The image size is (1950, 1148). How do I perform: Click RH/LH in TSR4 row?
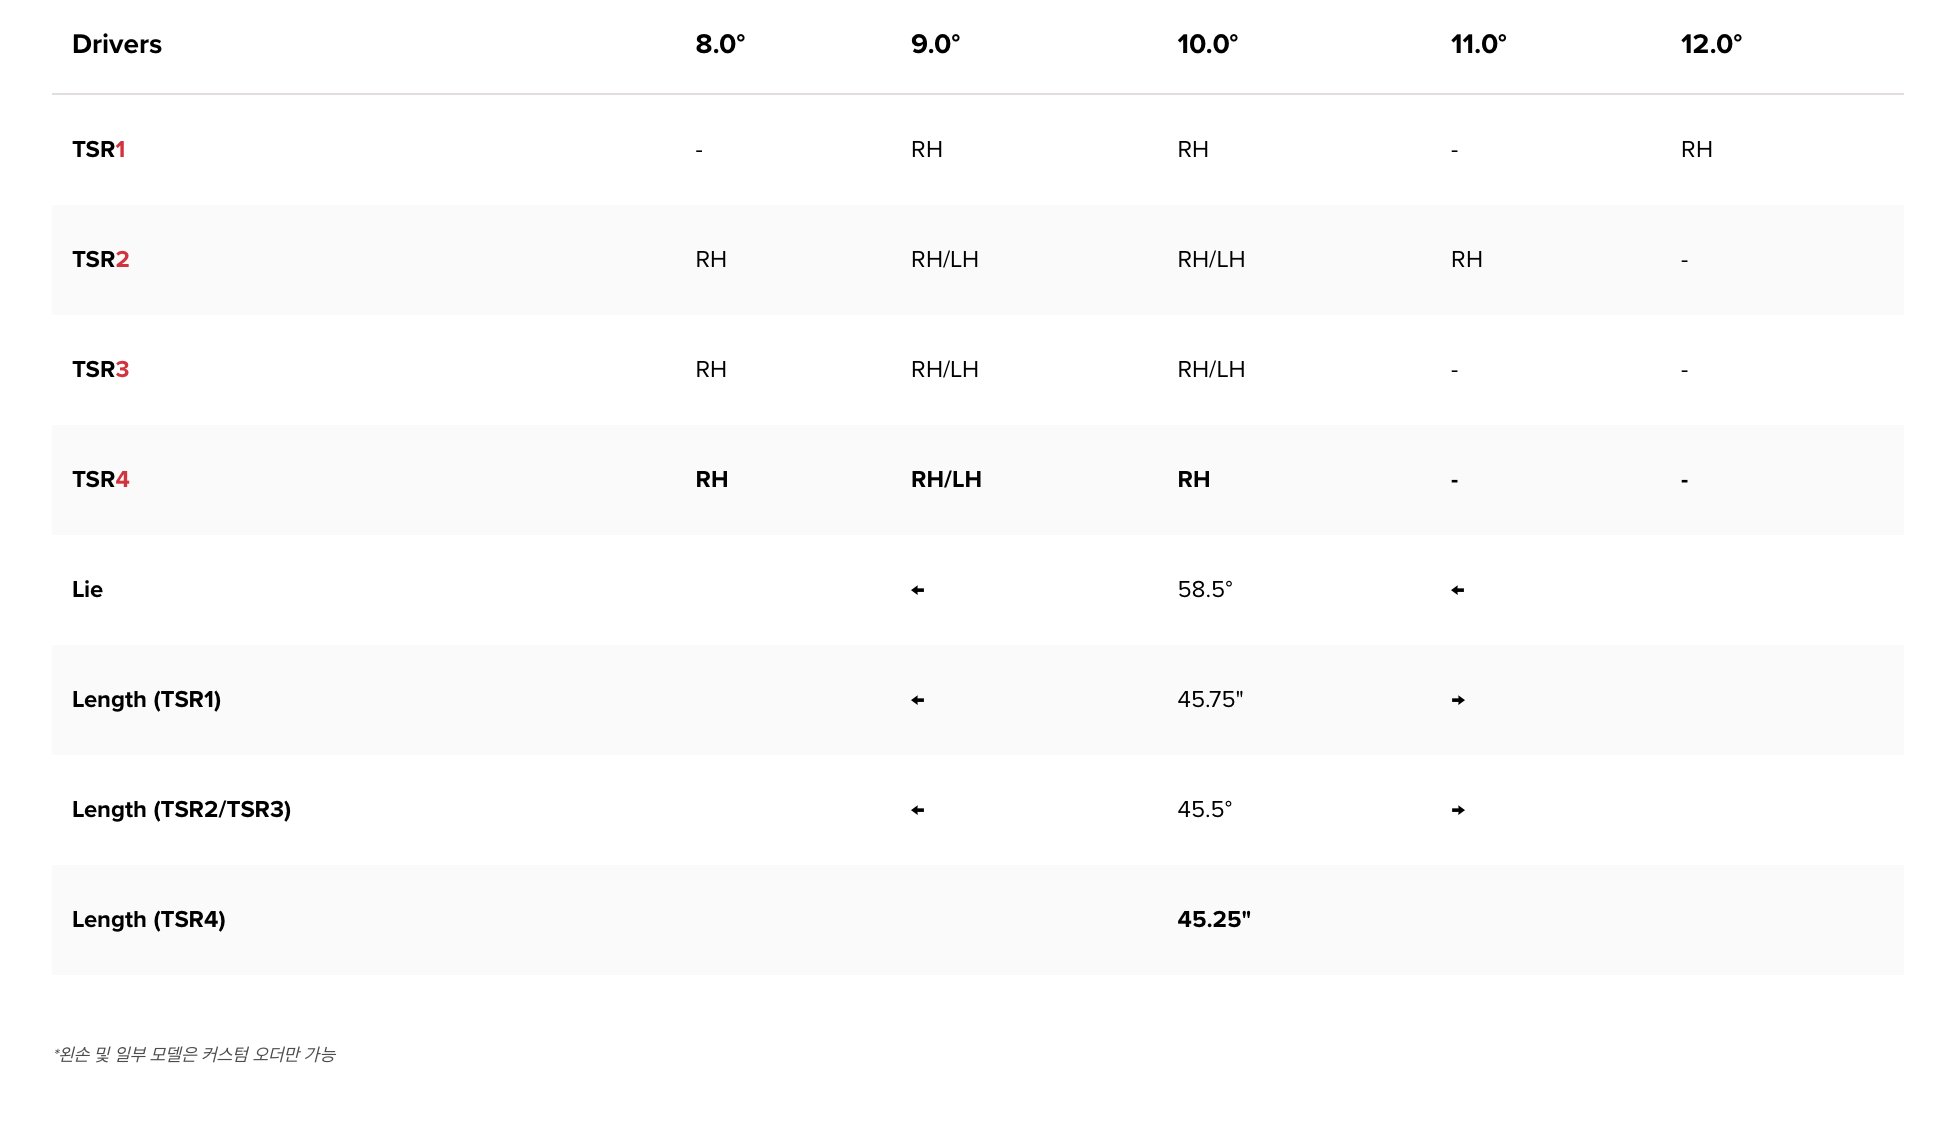pyautogui.click(x=945, y=479)
